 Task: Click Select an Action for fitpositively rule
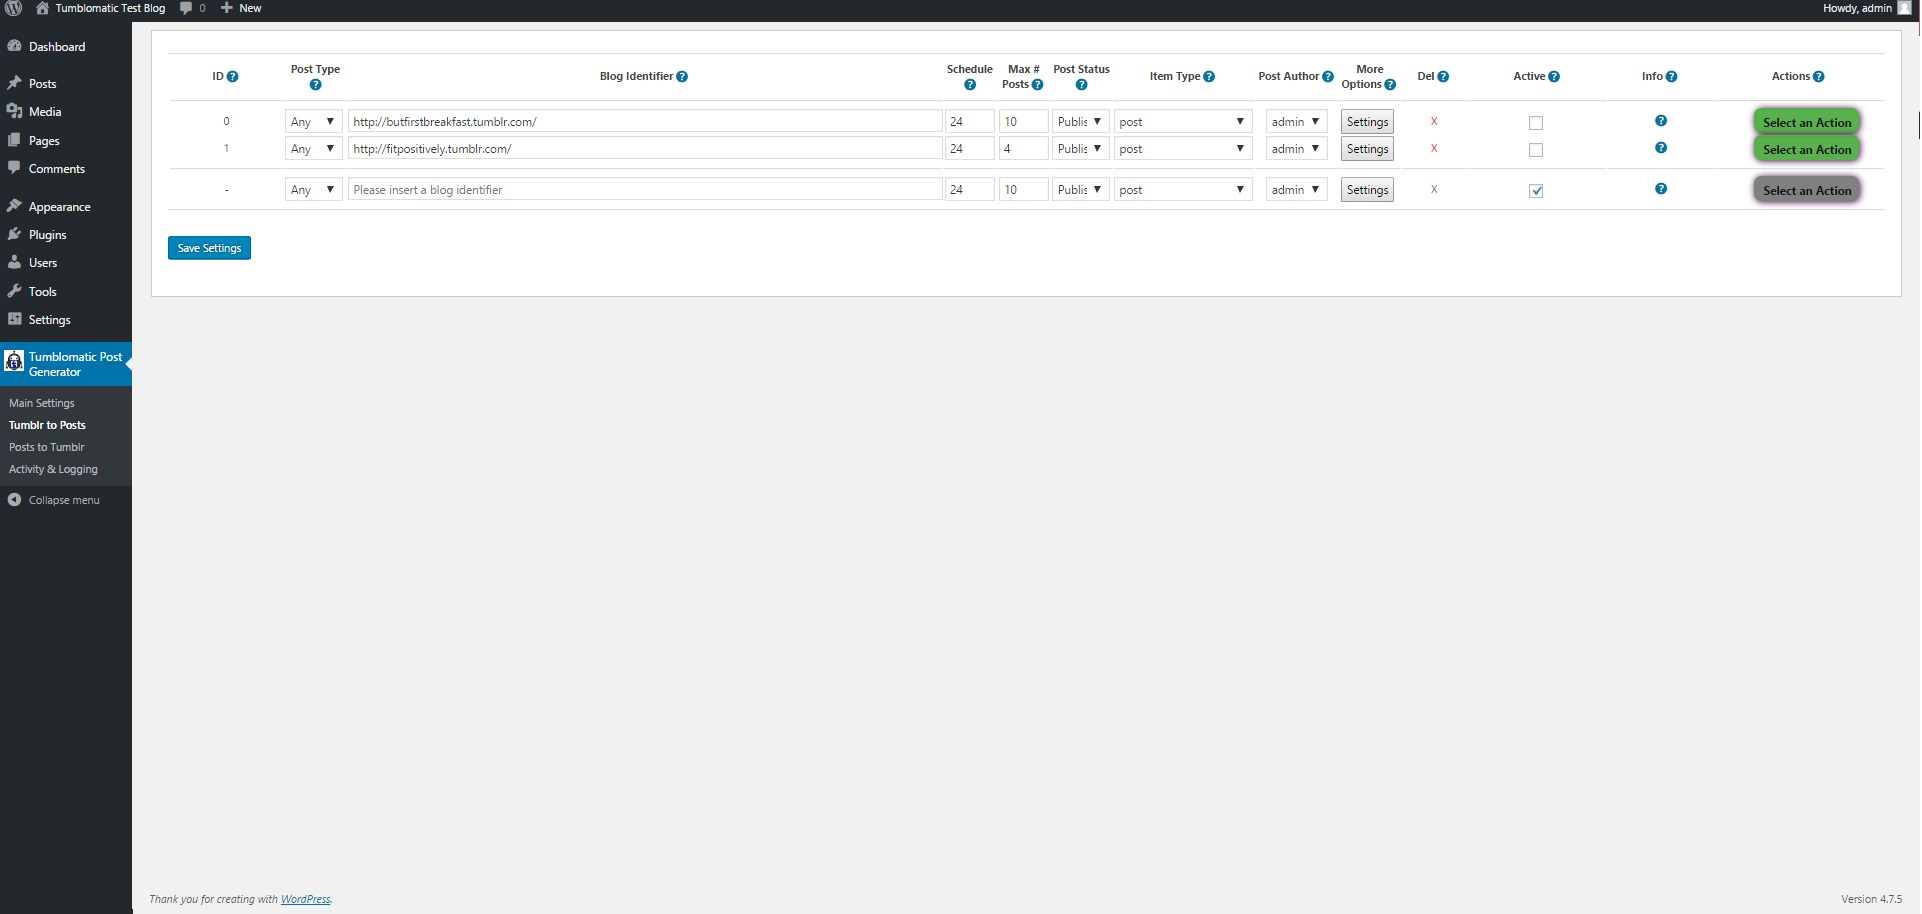1807,149
